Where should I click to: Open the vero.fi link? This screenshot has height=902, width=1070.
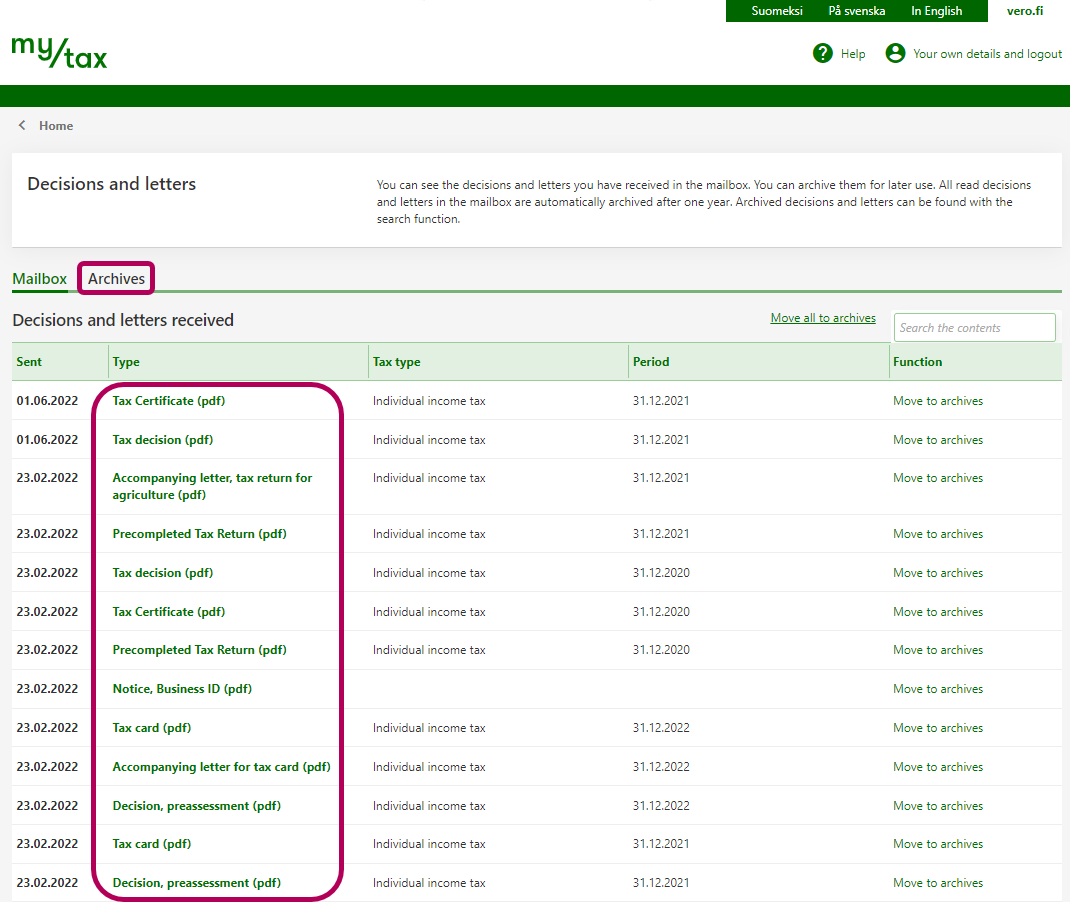1024,11
